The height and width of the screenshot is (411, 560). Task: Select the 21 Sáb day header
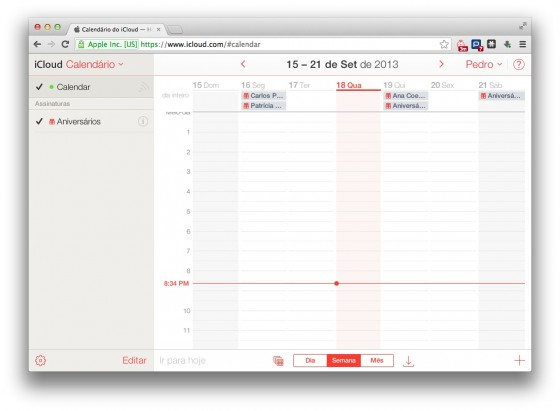[x=490, y=85]
